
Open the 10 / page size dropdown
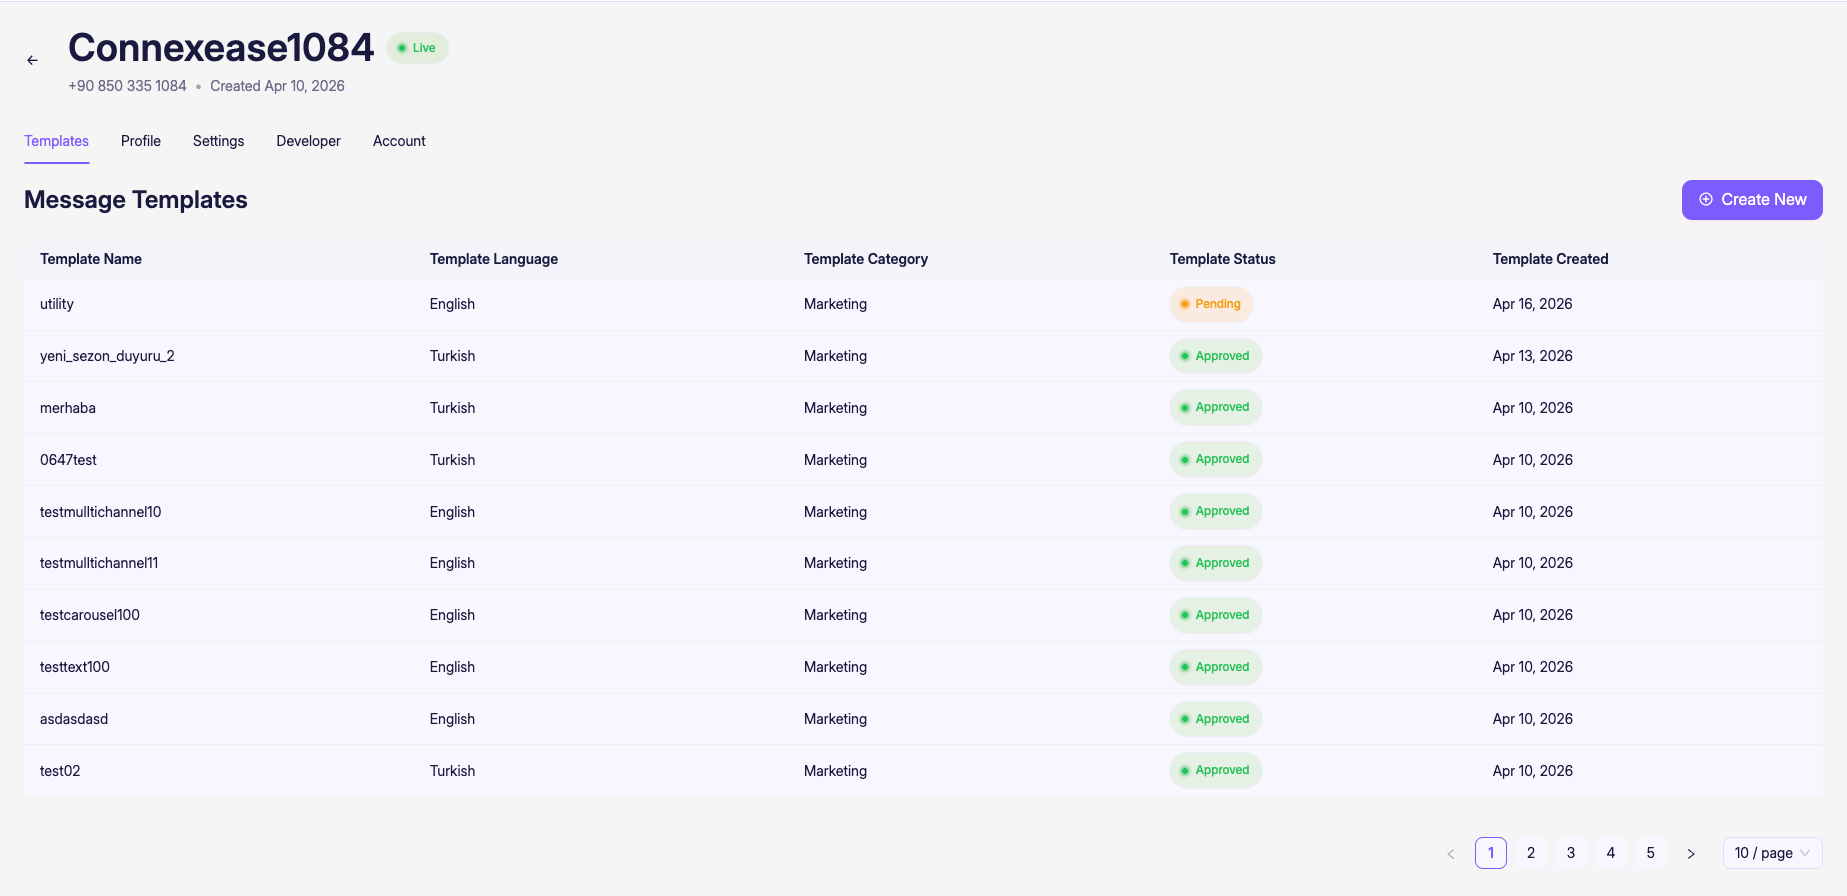click(1772, 853)
